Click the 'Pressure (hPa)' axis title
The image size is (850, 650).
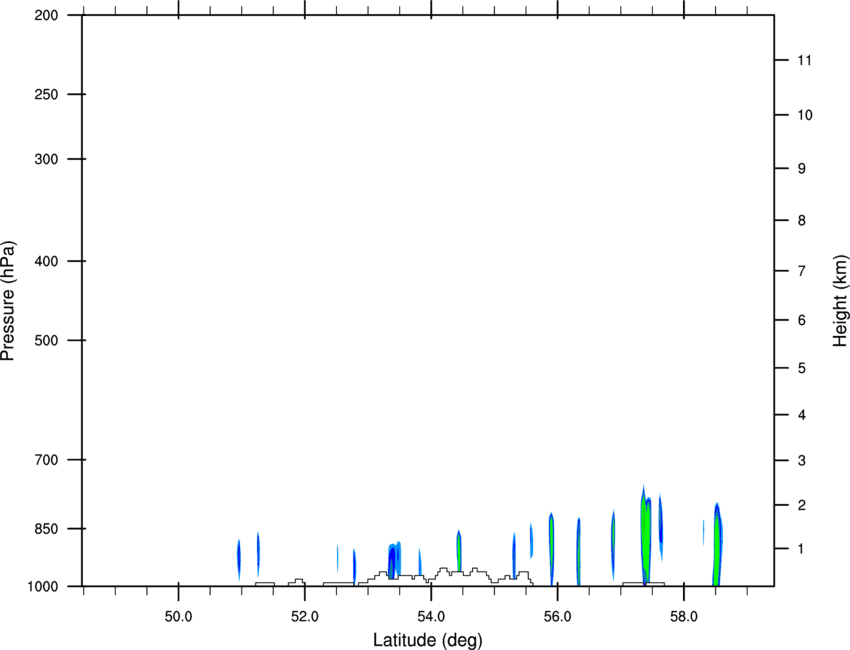(x=8, y=301)
